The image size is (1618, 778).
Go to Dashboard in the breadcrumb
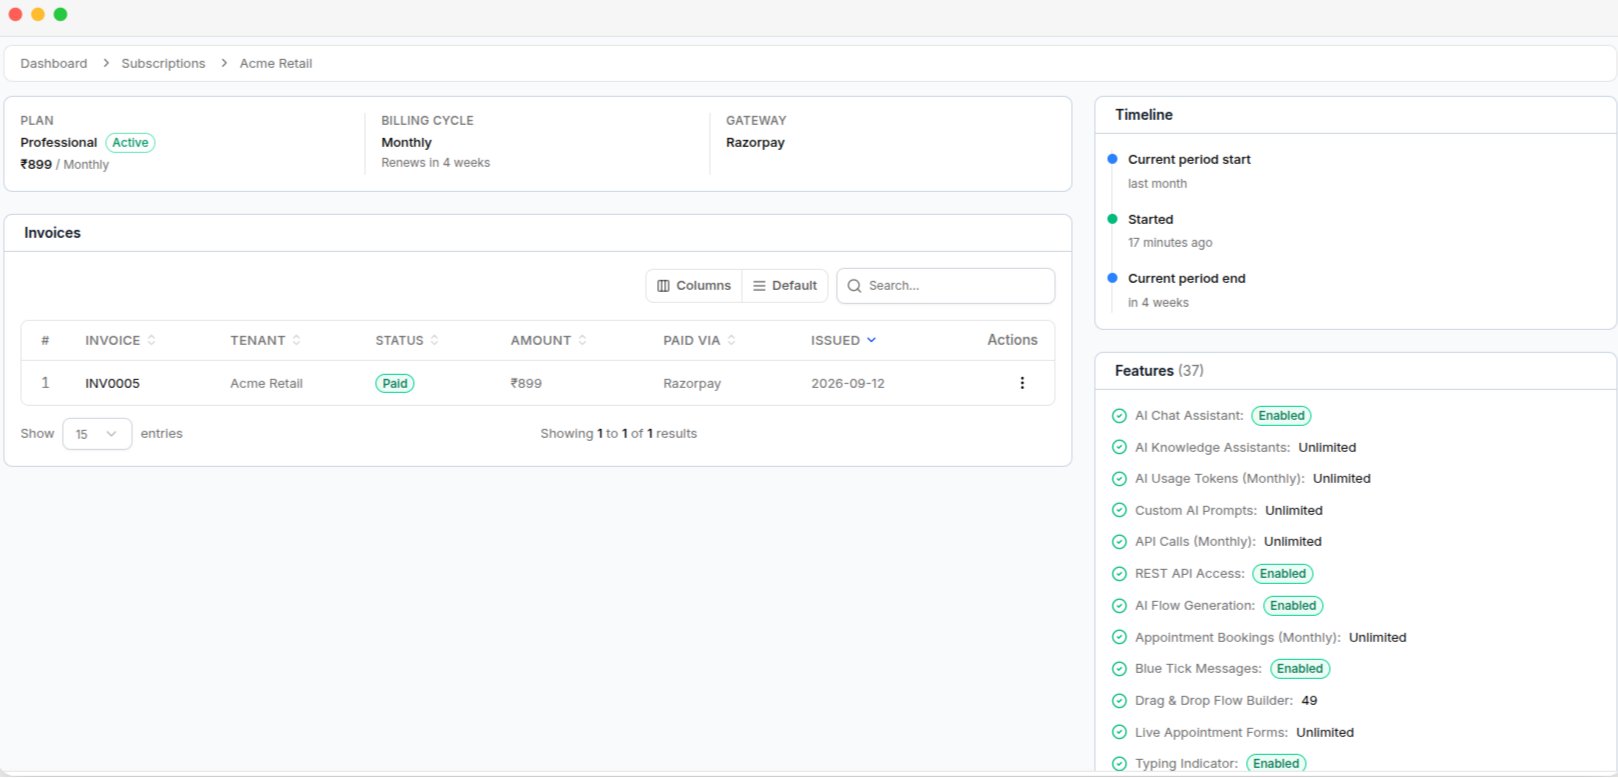54,63
